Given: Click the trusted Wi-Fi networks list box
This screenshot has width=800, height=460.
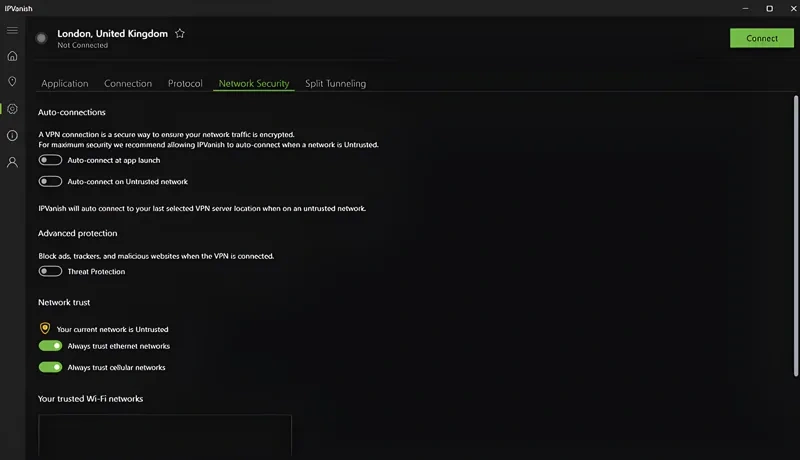Looking at the screenshot, I should [165, 436].
